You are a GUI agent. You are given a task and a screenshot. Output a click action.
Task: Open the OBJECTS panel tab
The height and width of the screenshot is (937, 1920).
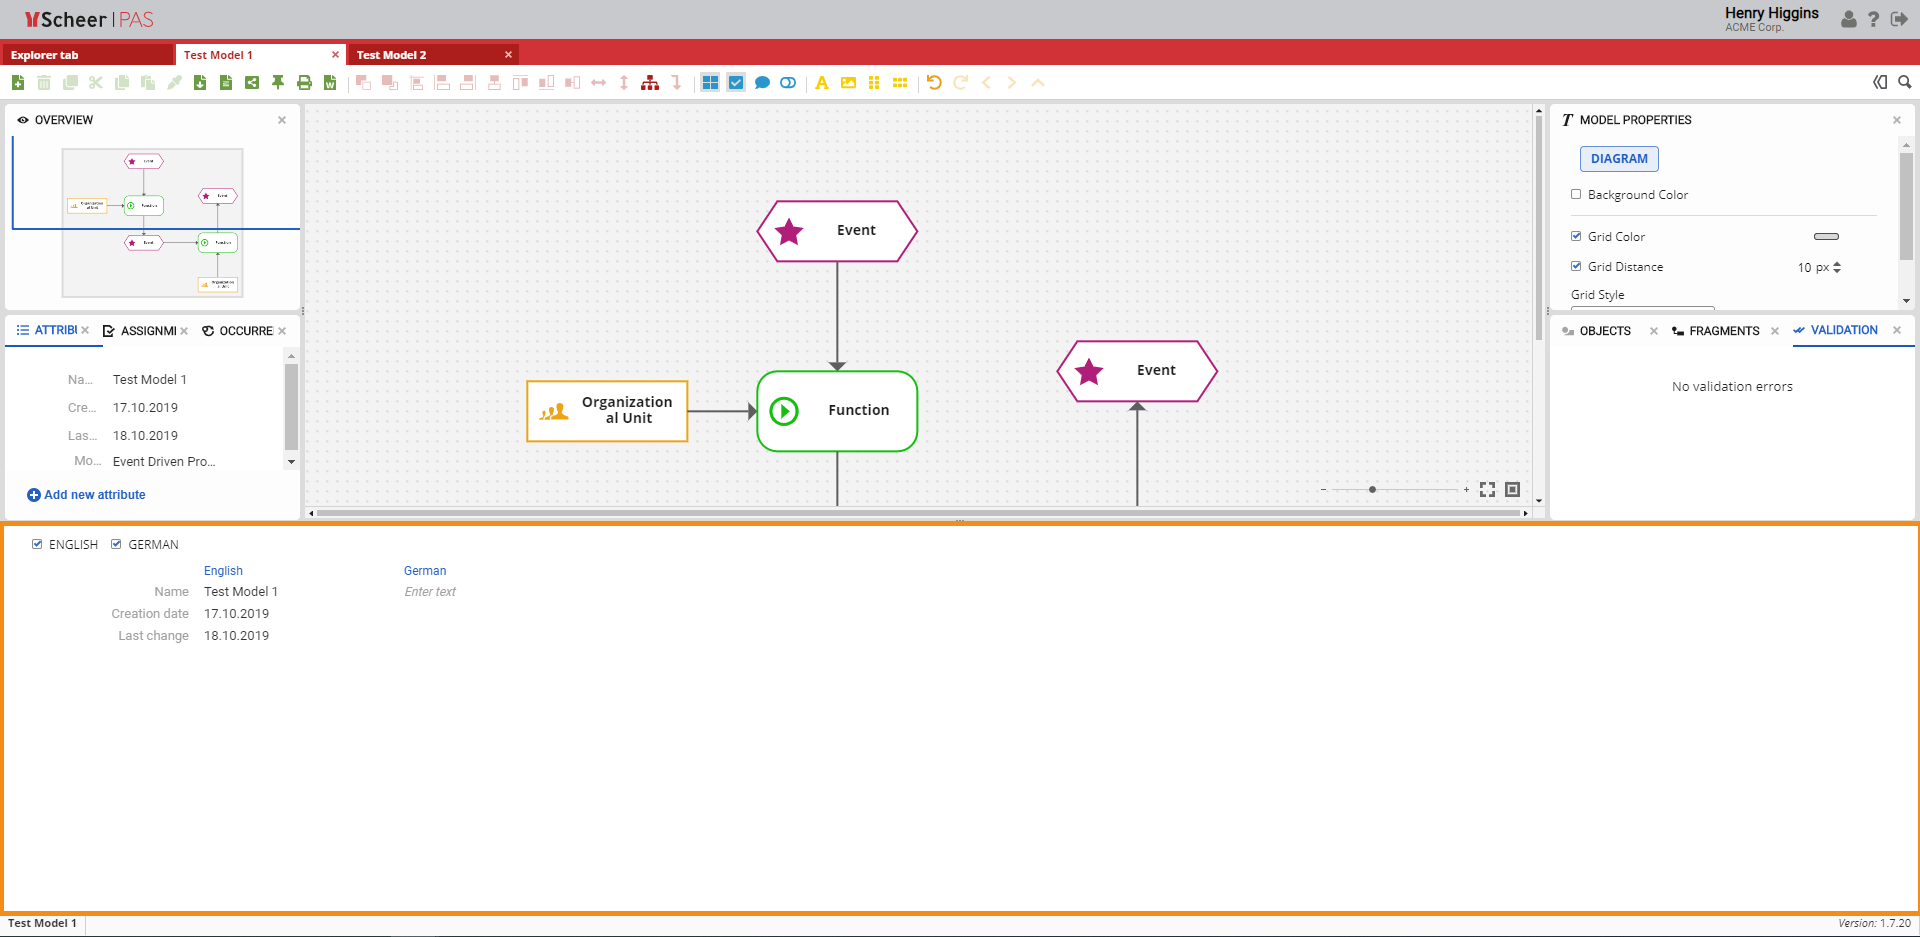(1604, 331)
